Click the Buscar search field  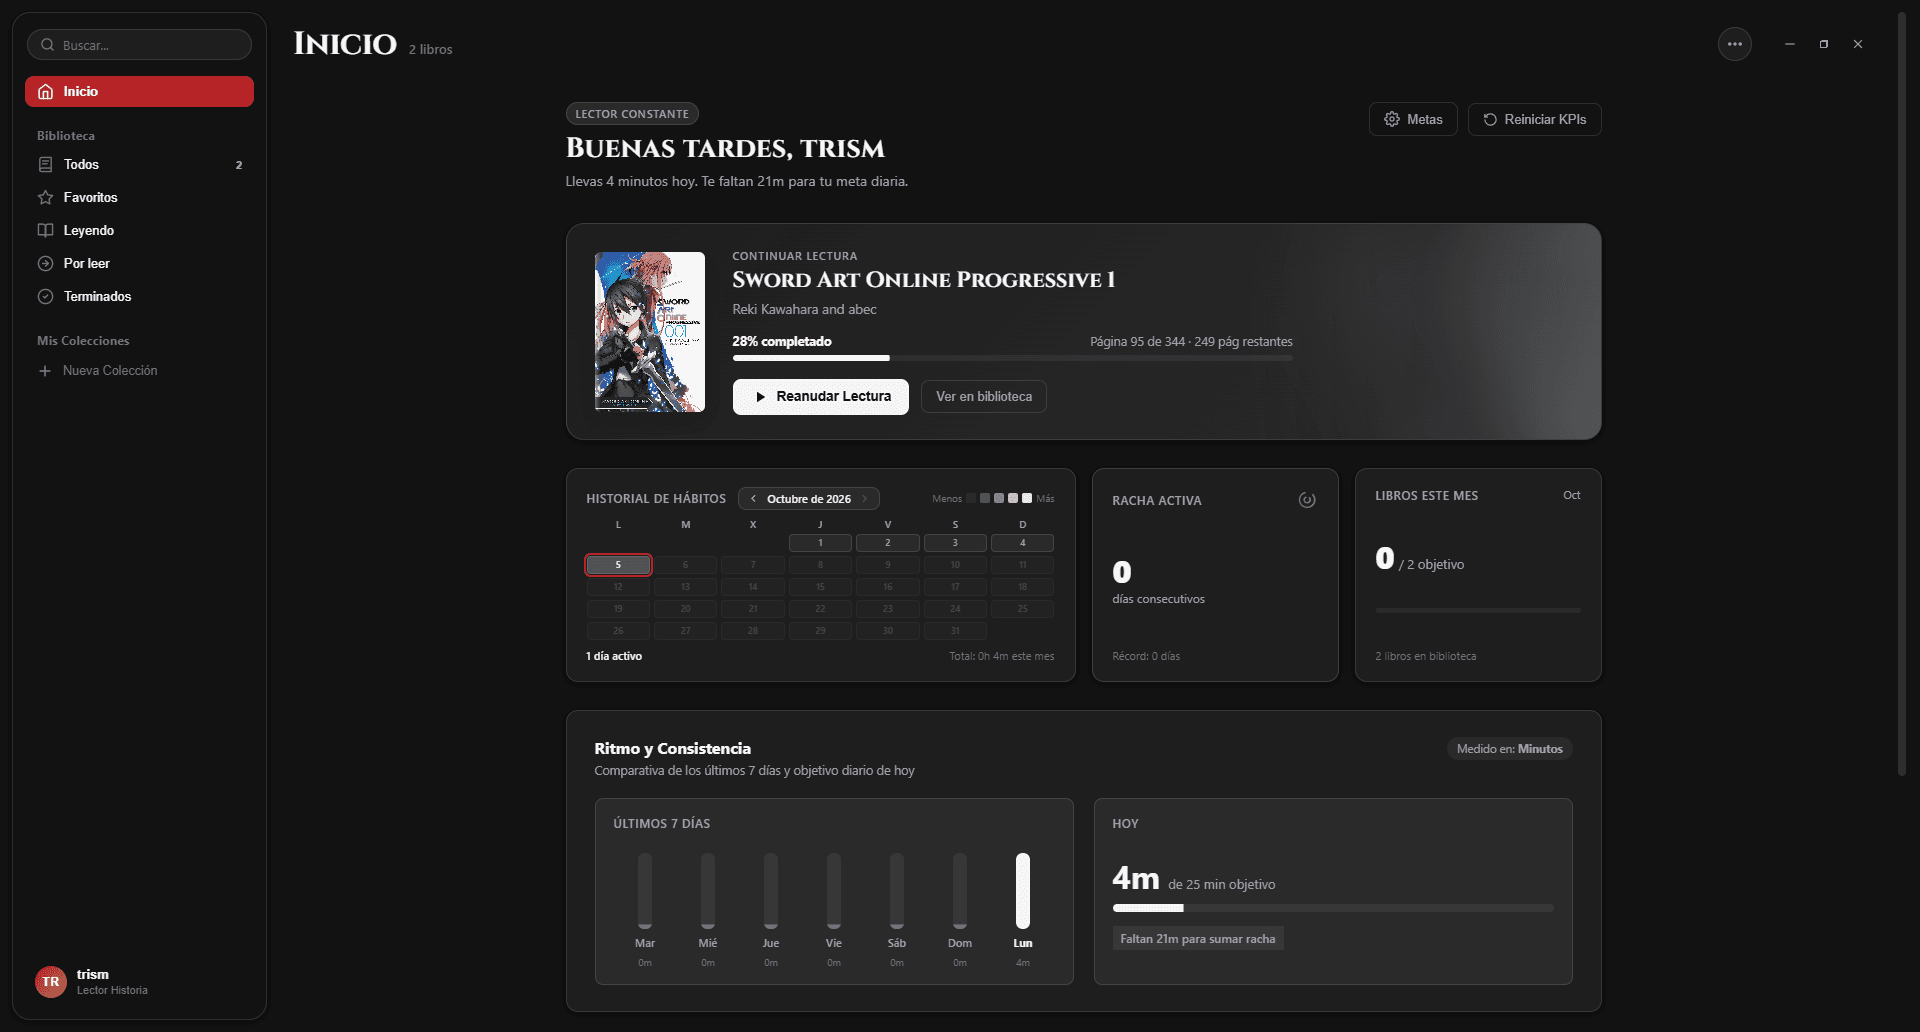point(139,45)
